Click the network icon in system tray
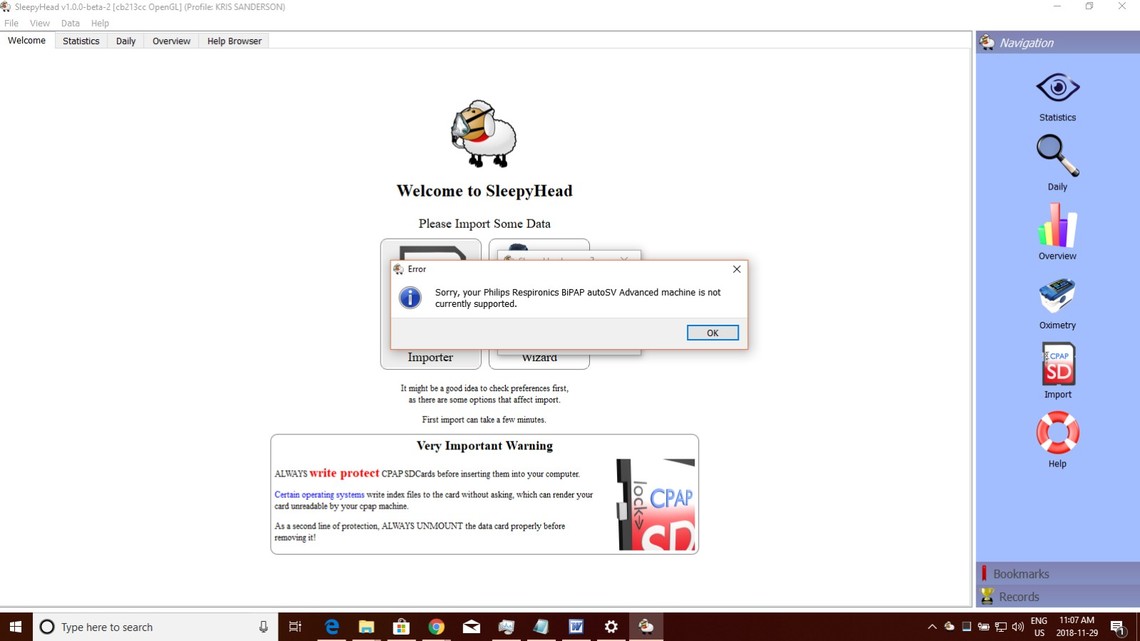 coord(1001,626)
